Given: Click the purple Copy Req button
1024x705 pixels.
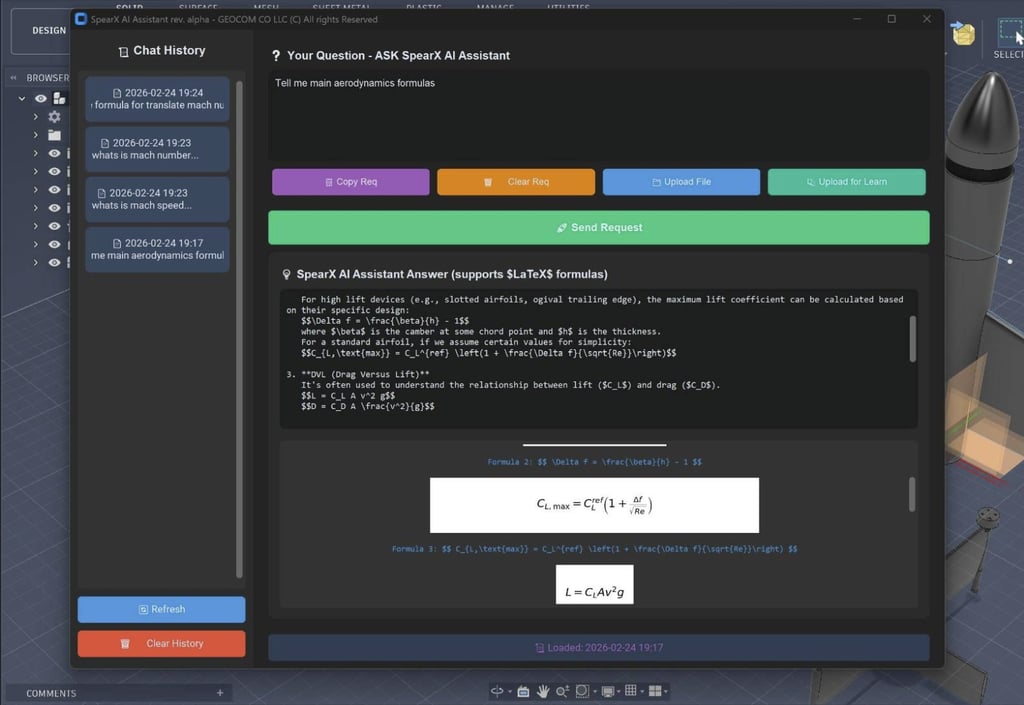Looking at the screenshot, I should (351, 182).
